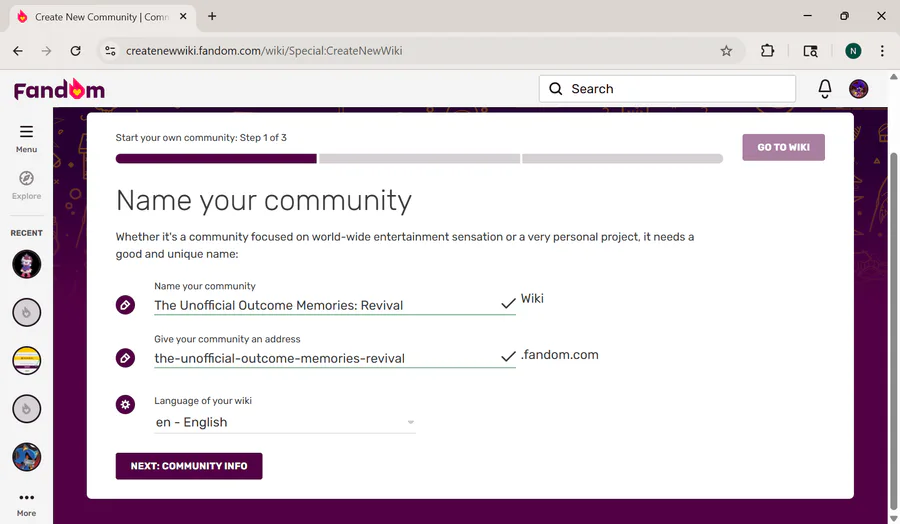Edit the community name field

[x=335, y=305]
